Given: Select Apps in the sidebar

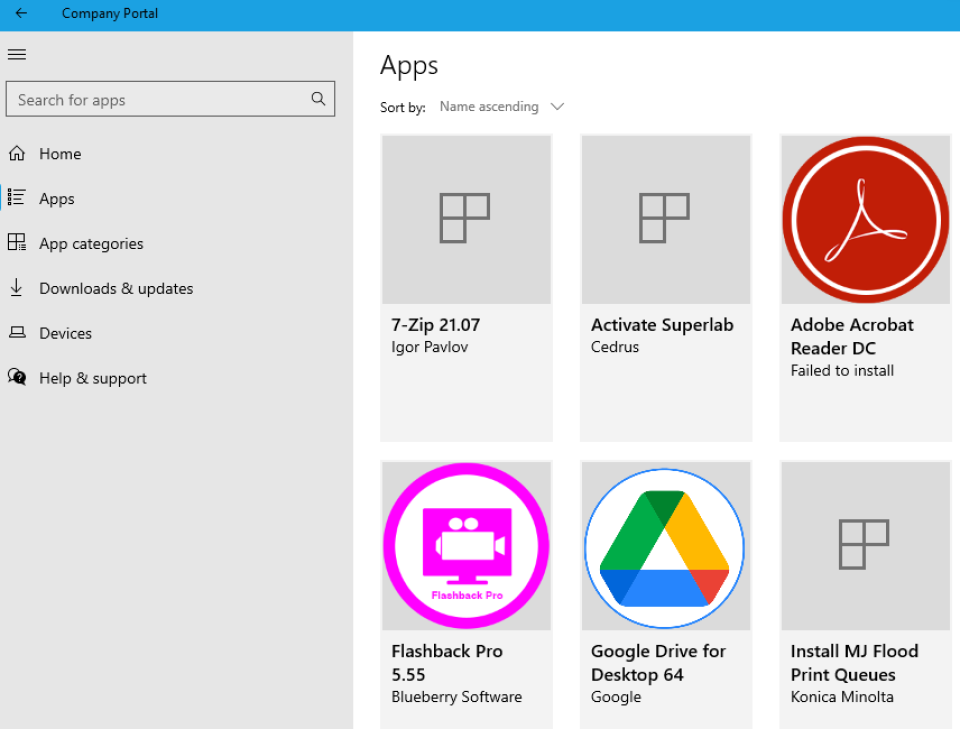Looking at the screenshot, I should [x=57, y=199].
